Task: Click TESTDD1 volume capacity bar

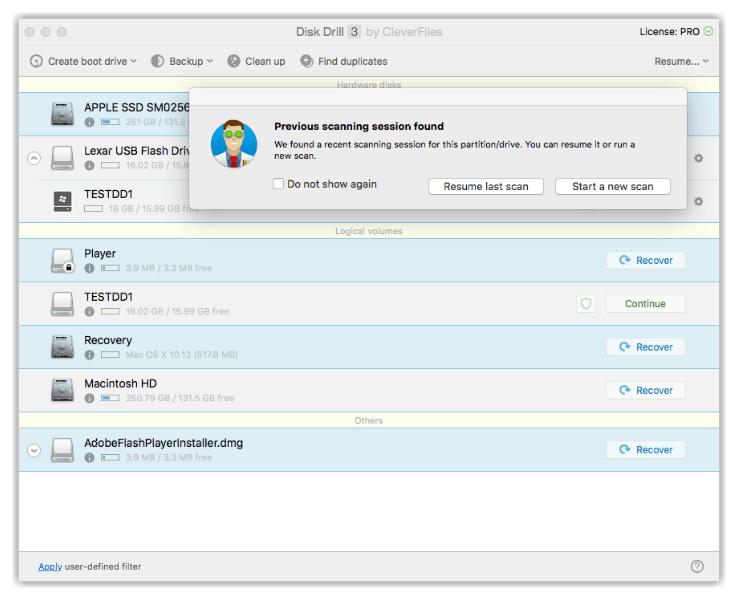Action: pyautogui.click(x=110, y=311)
